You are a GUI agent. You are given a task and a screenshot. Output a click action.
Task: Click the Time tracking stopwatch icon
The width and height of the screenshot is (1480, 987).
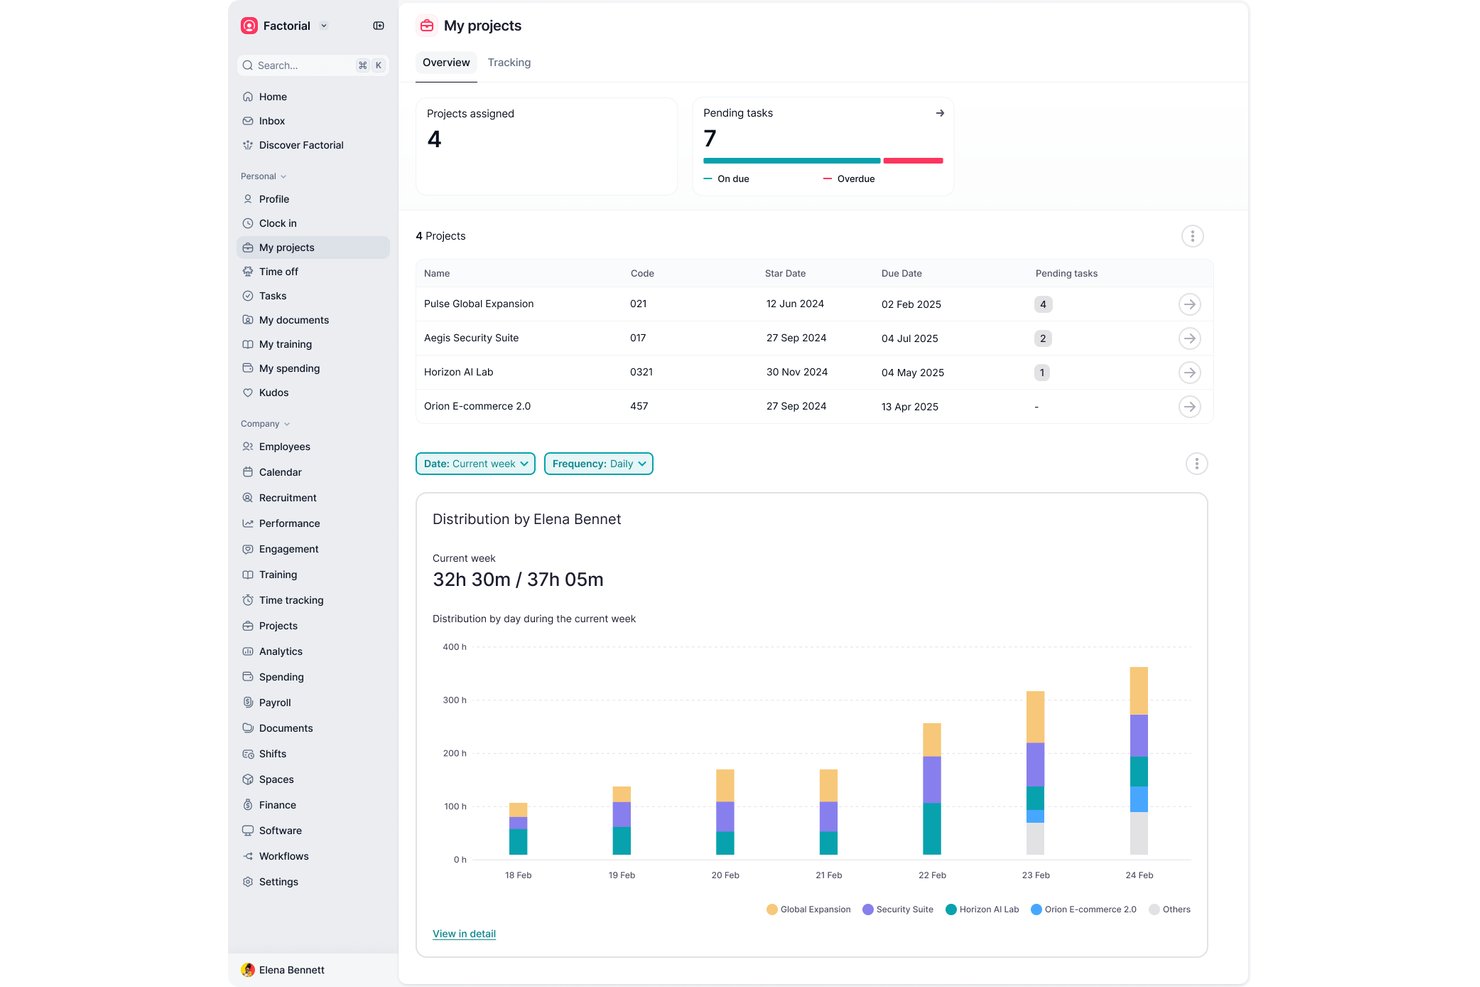pyautogui.click(x=248, y=600)
